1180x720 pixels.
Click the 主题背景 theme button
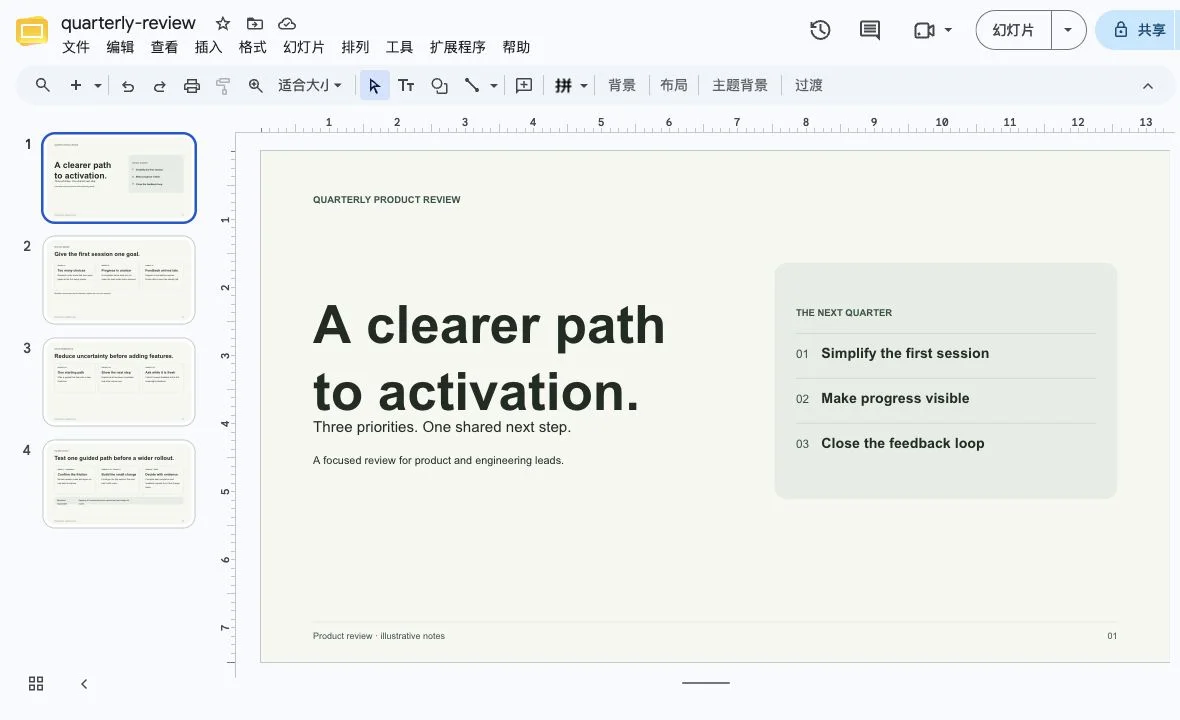(x=740, y=86)
